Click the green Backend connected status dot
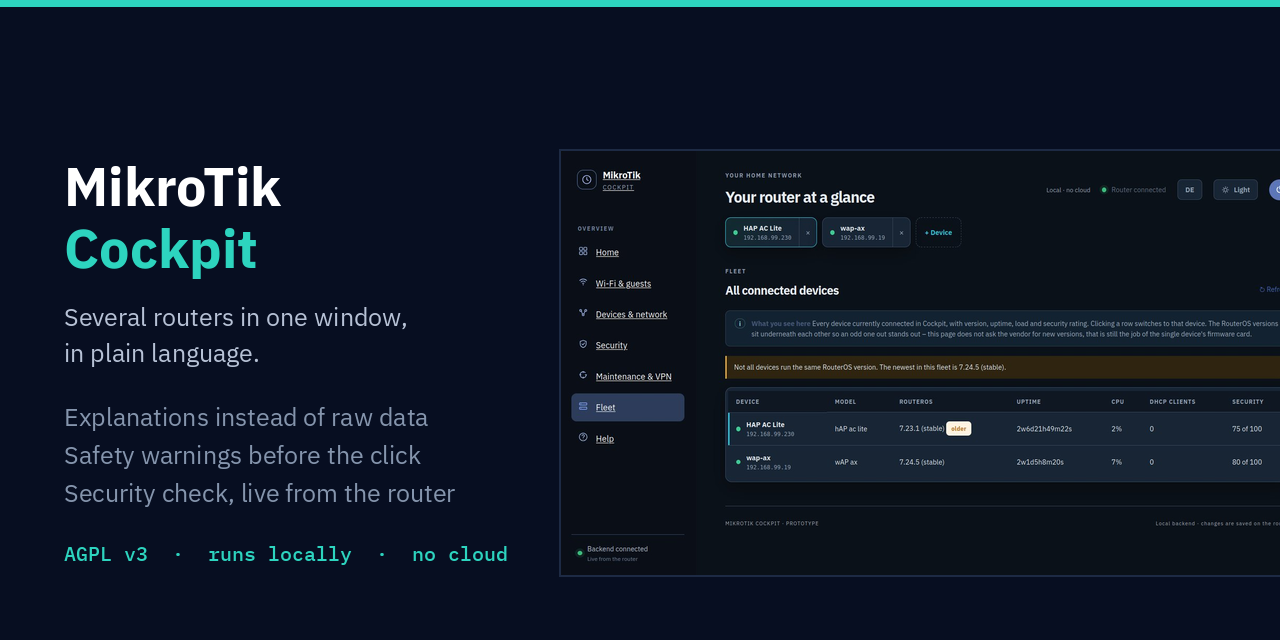The image size is (1280, 640). 580,552
